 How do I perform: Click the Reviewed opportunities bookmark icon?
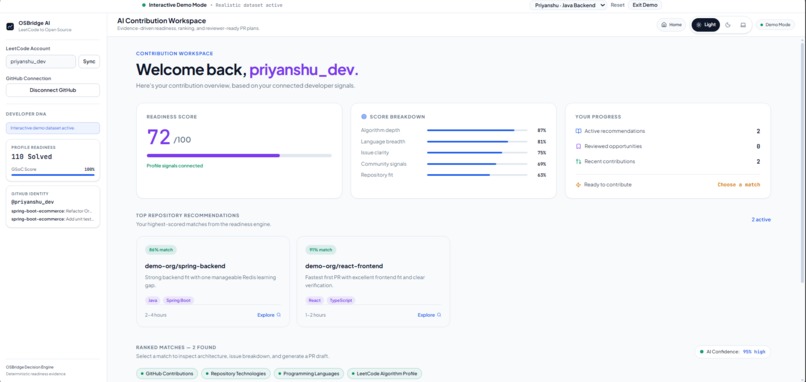[578, 147]
